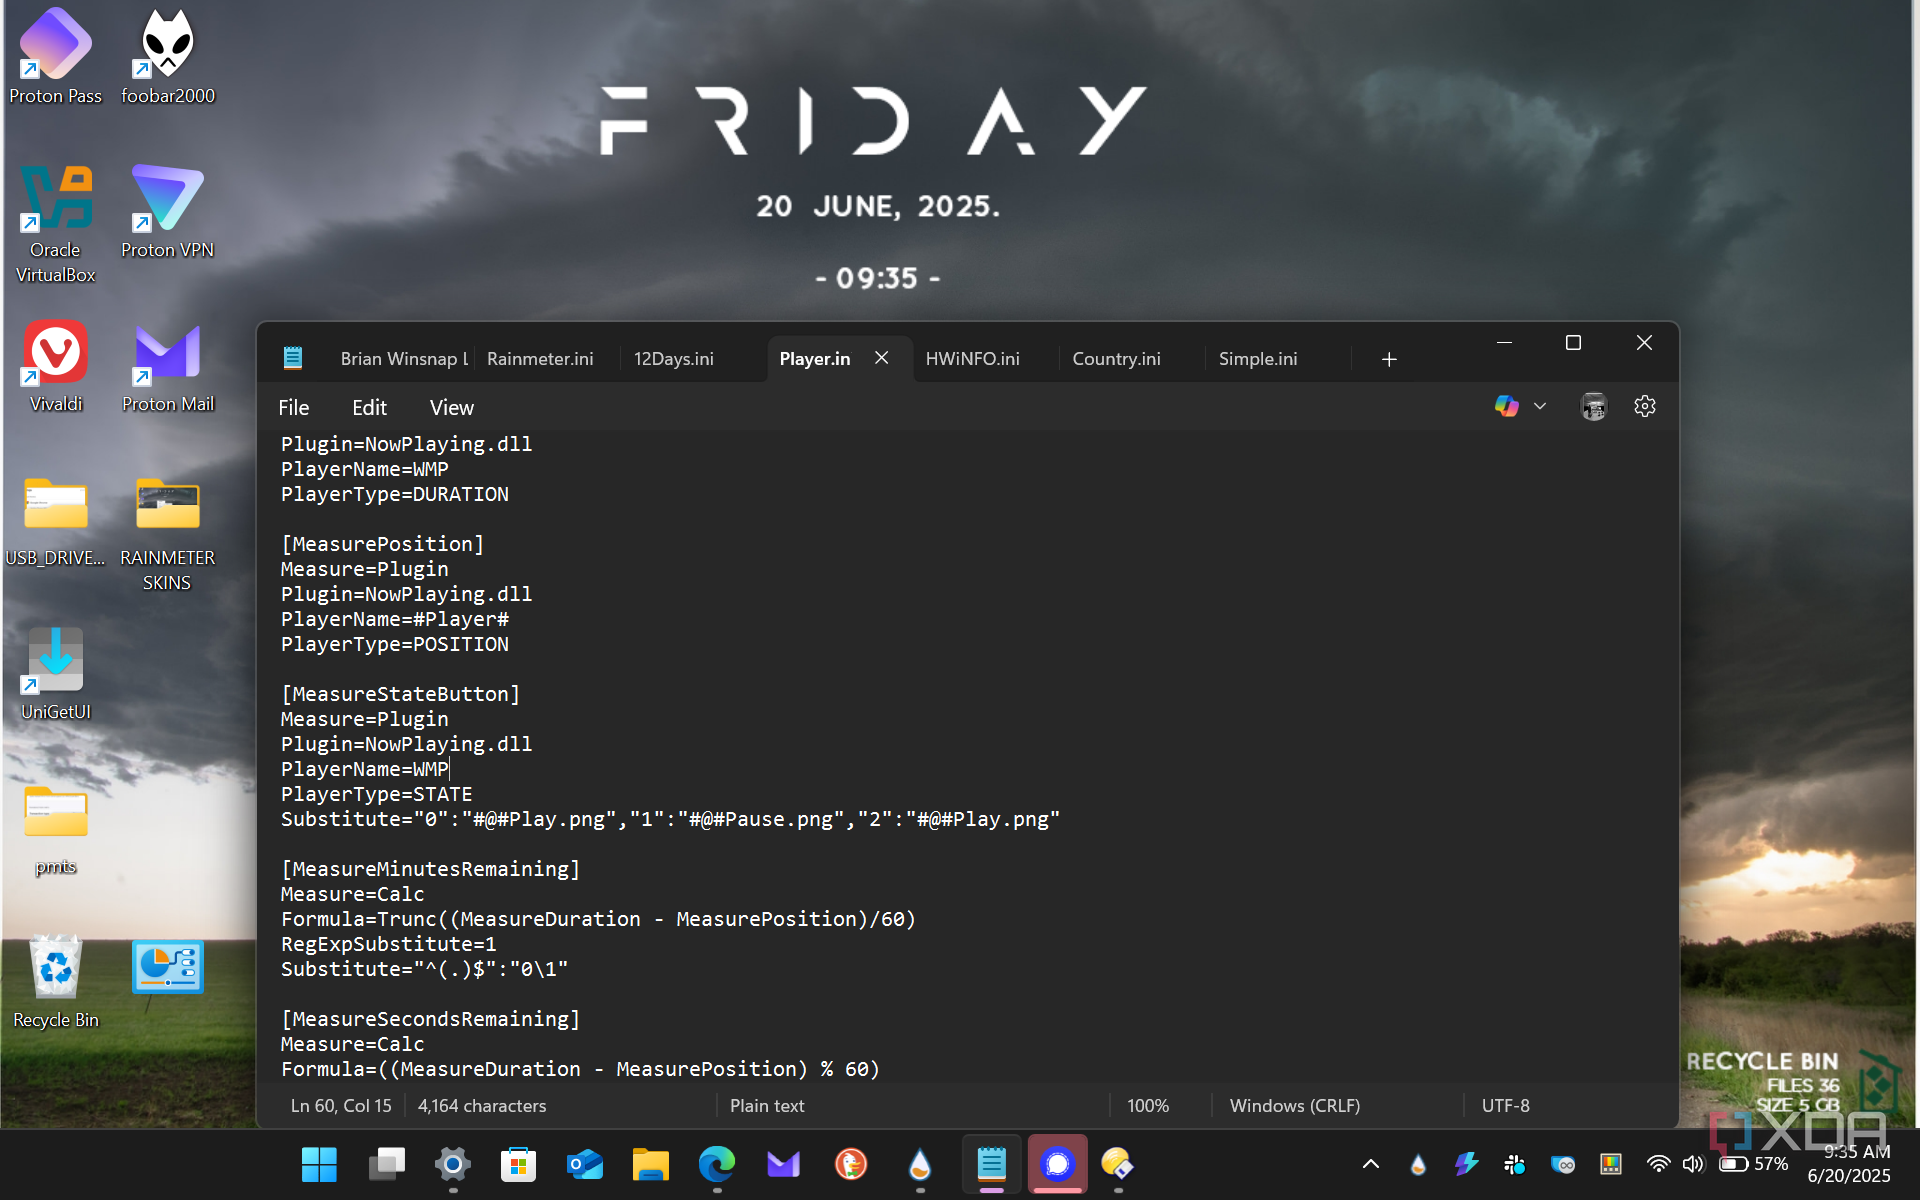Open the Copilot icon in Notepad
The image size is (1920, 1200).
(1506, 406)
